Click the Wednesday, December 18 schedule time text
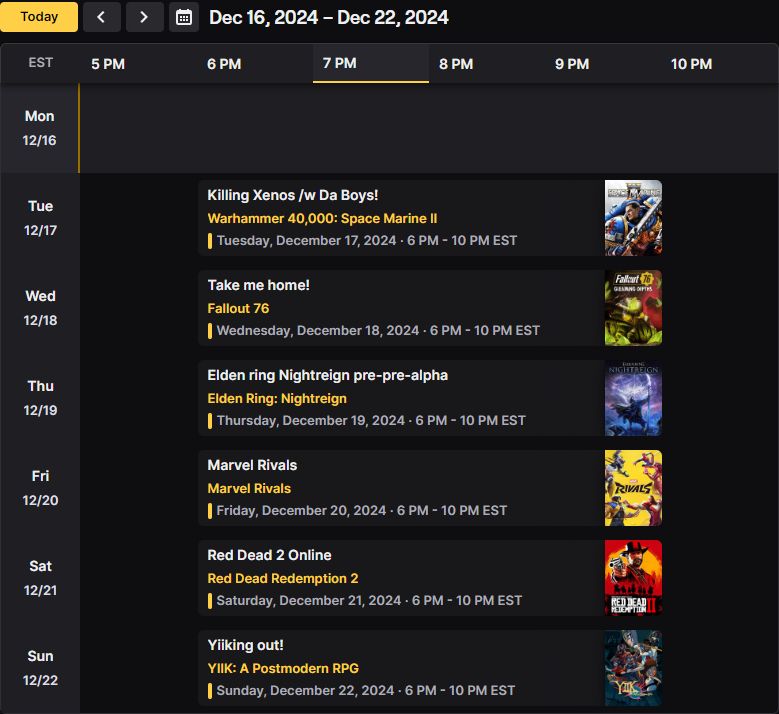779x714 pixels. pos(378,330)
